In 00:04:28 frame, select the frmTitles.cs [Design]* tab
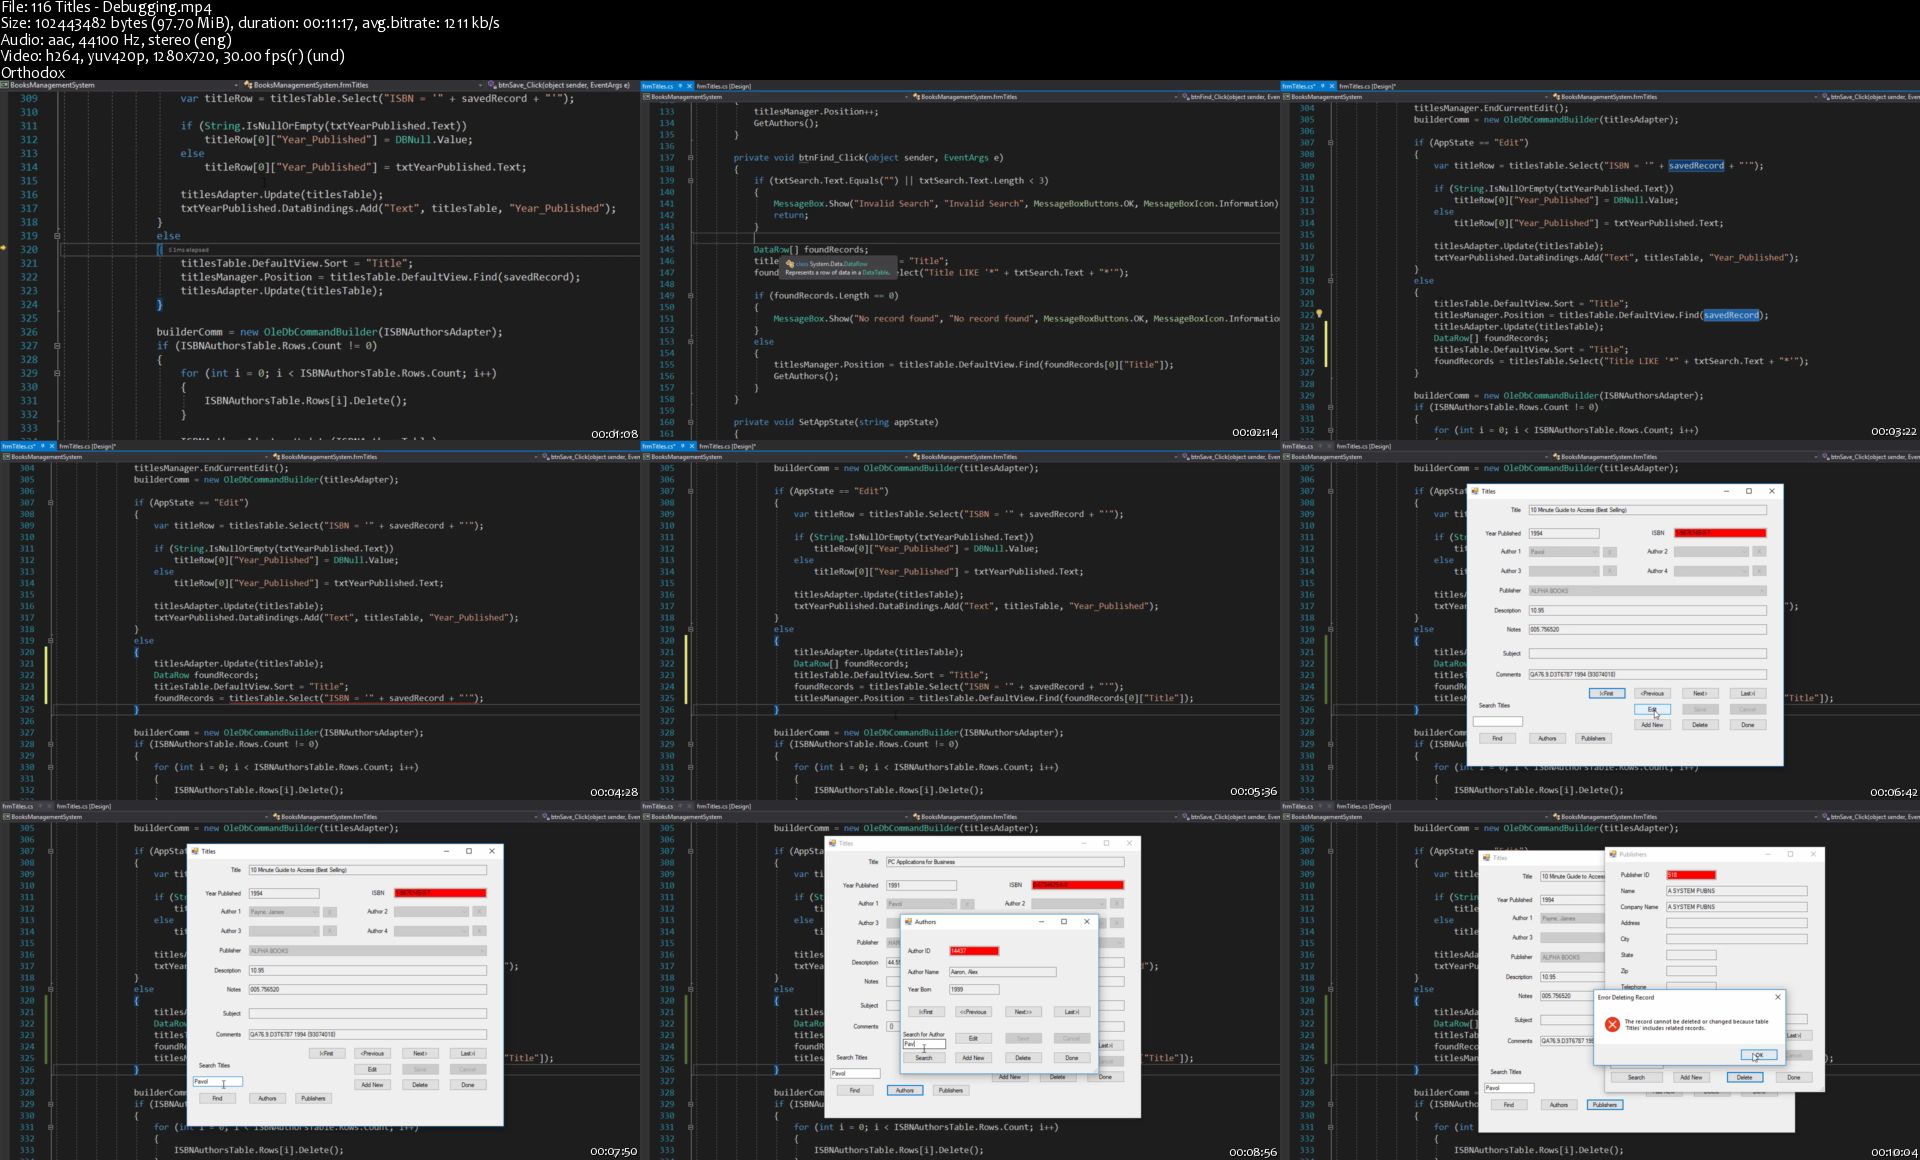This screenshot has height=1160, width=1920. pyautogui.click(x=88, y=446)
